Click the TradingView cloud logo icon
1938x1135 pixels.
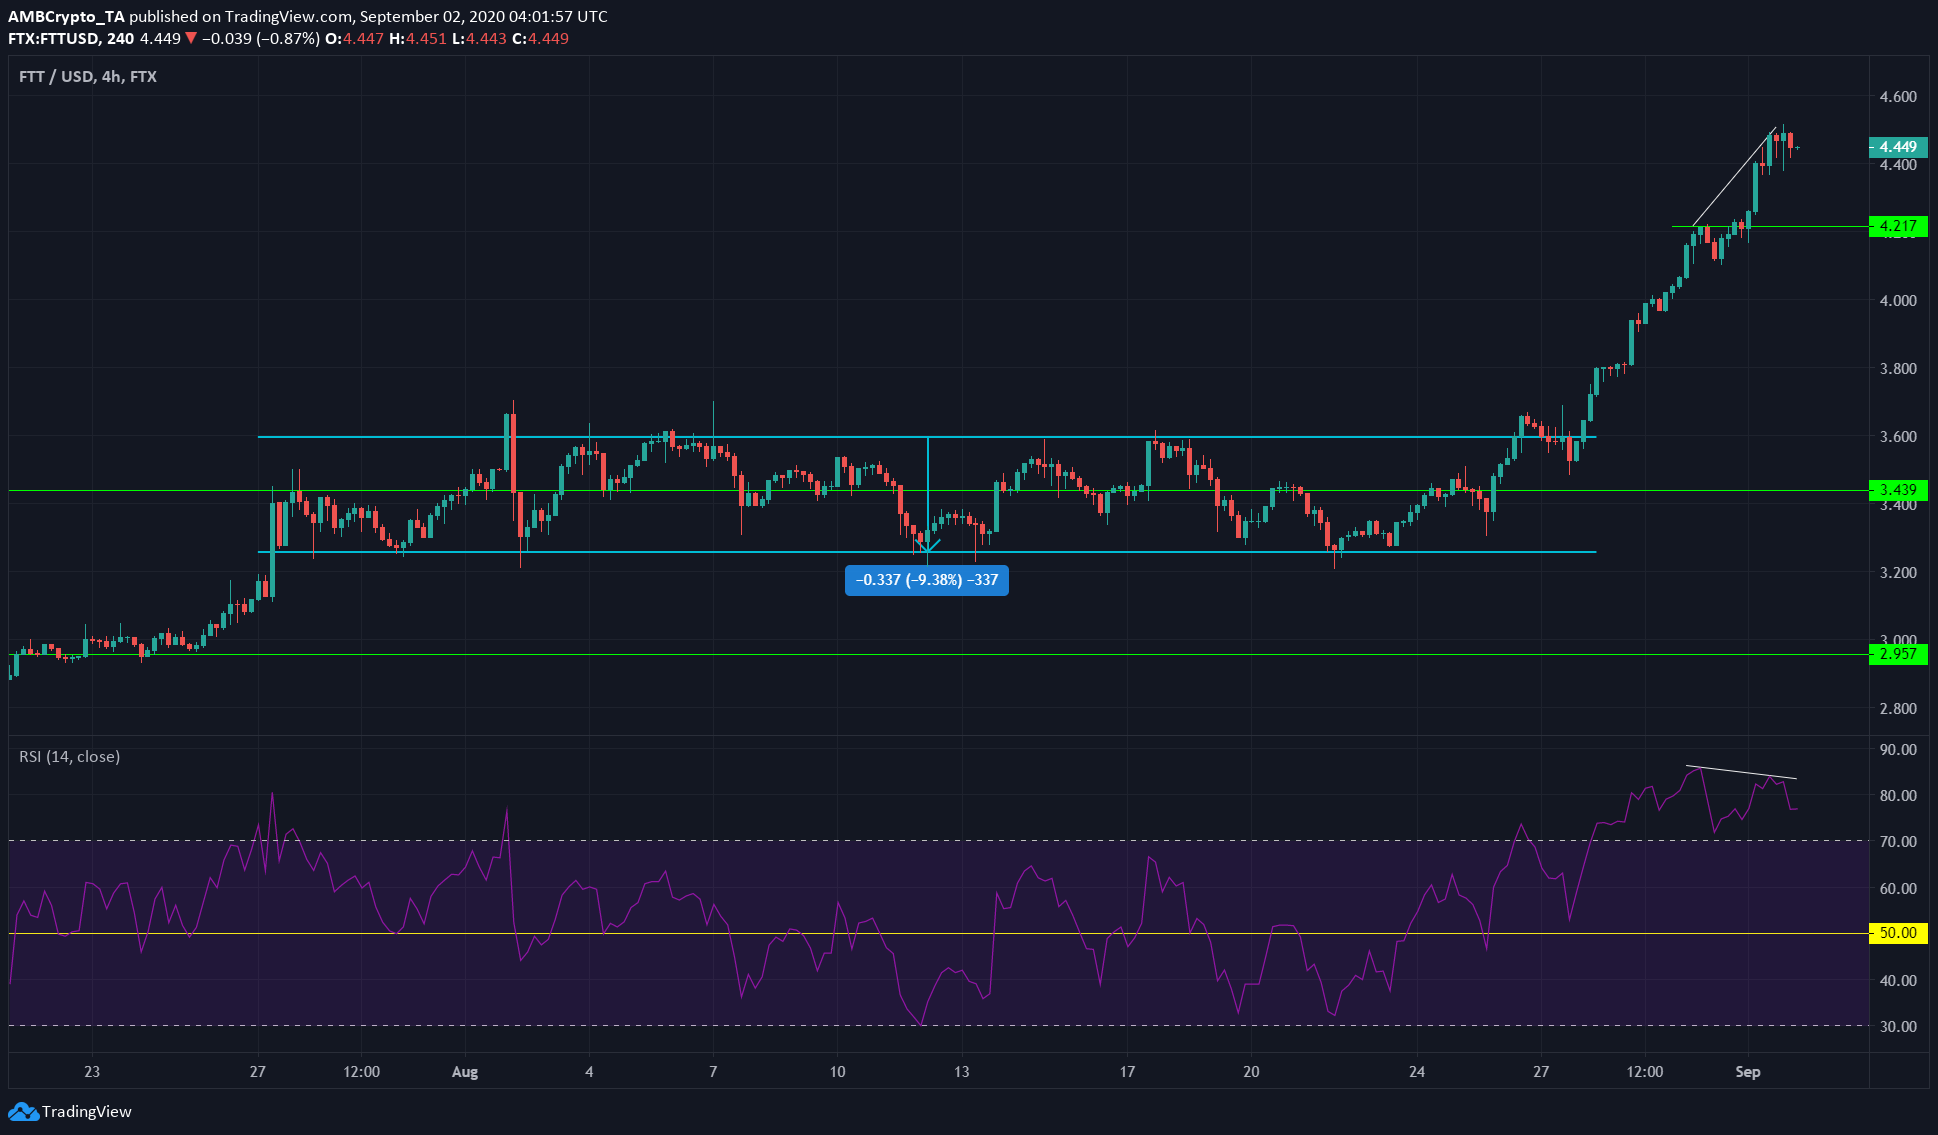23,1112
